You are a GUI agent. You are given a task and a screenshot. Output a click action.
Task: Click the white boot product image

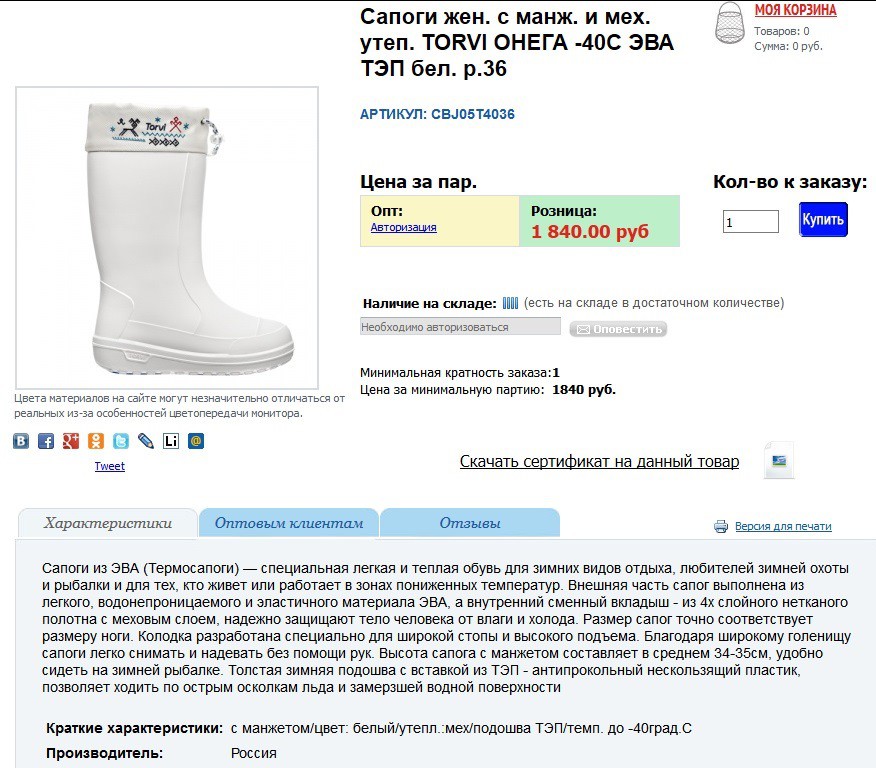point(167,238)
